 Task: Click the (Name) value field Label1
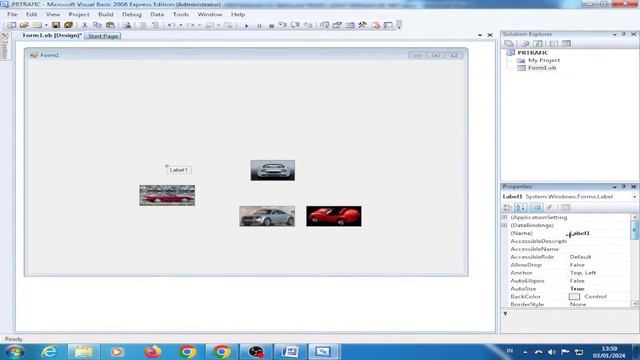(599, 233)
